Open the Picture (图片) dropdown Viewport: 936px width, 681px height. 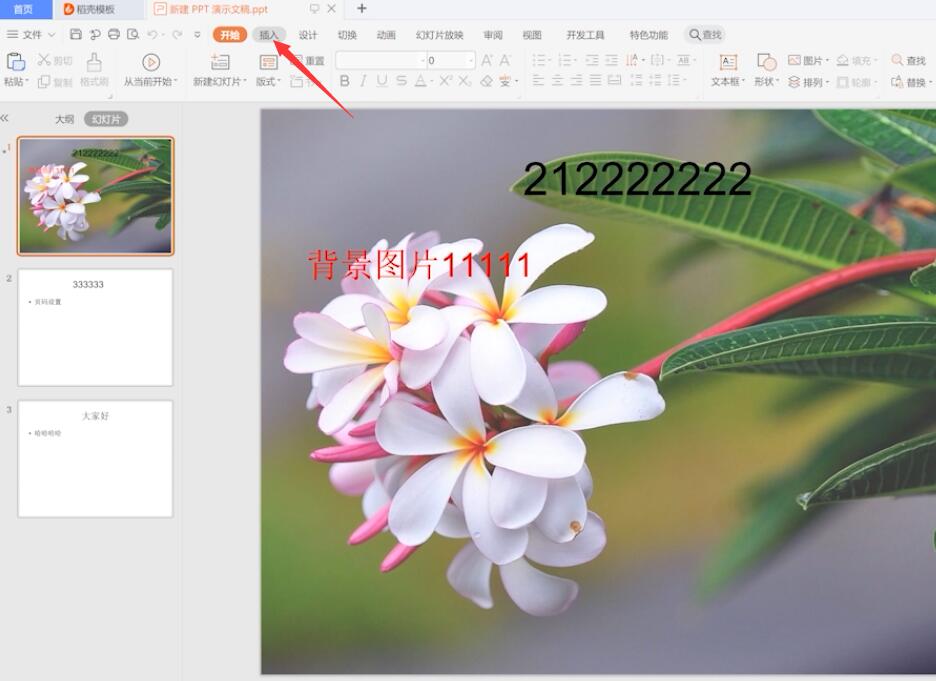click(809, 60)
